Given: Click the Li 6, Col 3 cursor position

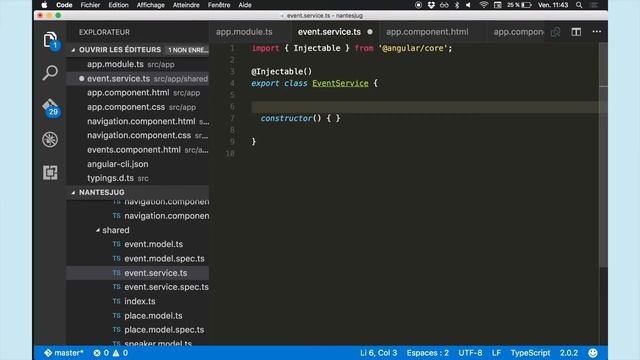Looking at the screenshot, I should (378, 353).
